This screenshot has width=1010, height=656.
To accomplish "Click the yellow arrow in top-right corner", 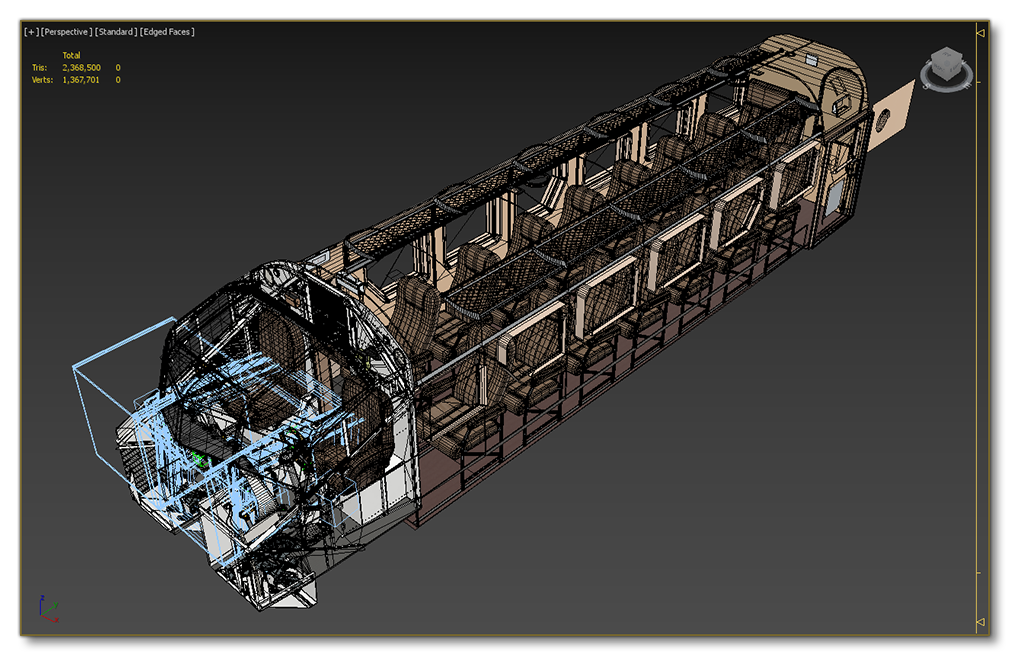I will click(979, 33).
